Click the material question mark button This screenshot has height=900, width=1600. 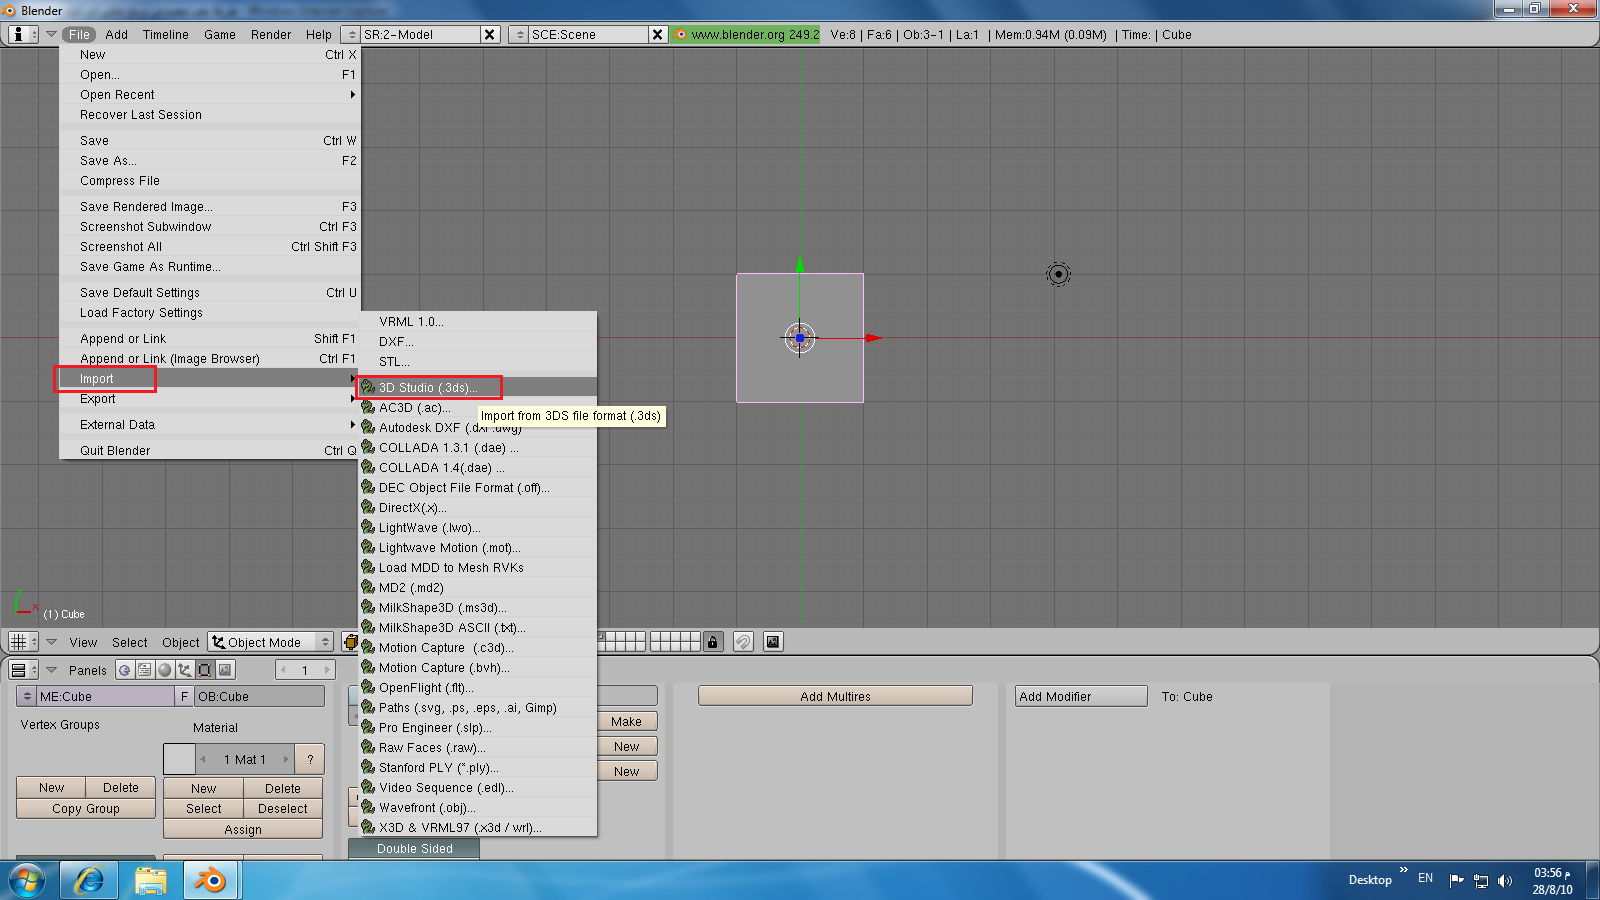point(311,759)
